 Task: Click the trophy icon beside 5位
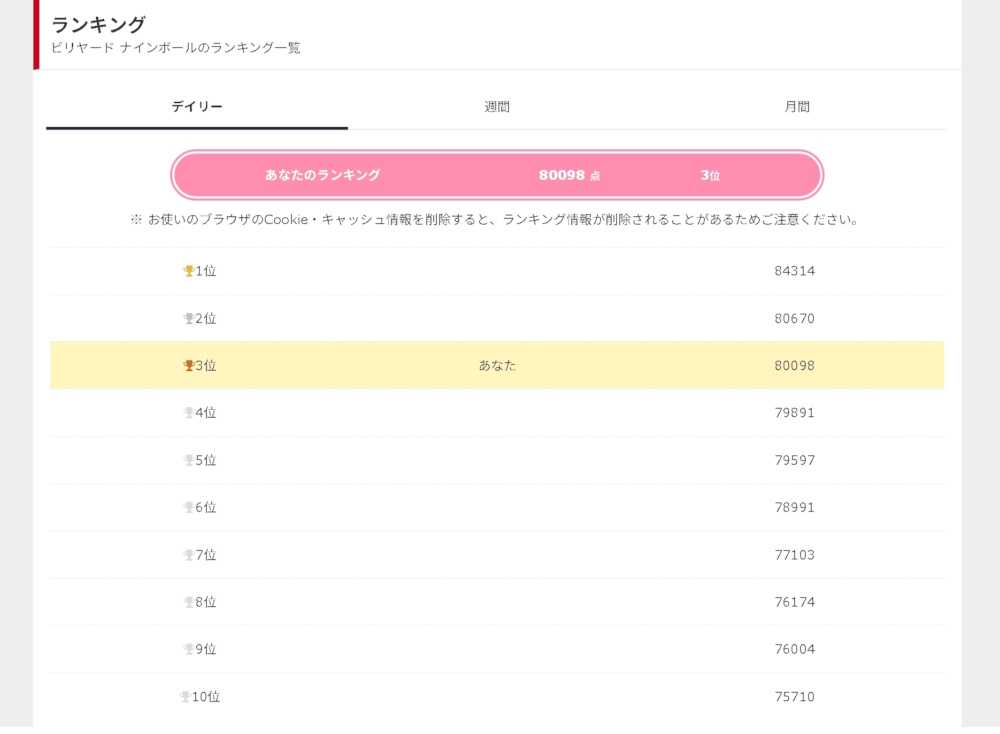(188, 461)
